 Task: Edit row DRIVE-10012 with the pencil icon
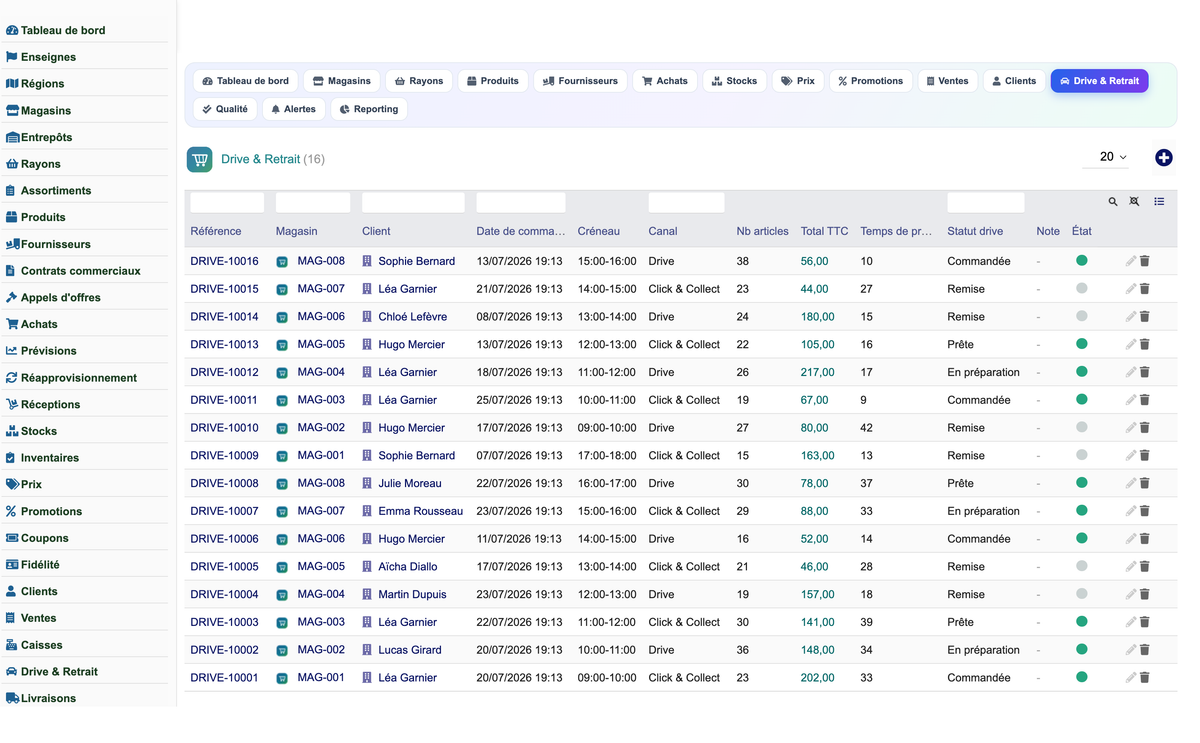[x=1130, y=372]
